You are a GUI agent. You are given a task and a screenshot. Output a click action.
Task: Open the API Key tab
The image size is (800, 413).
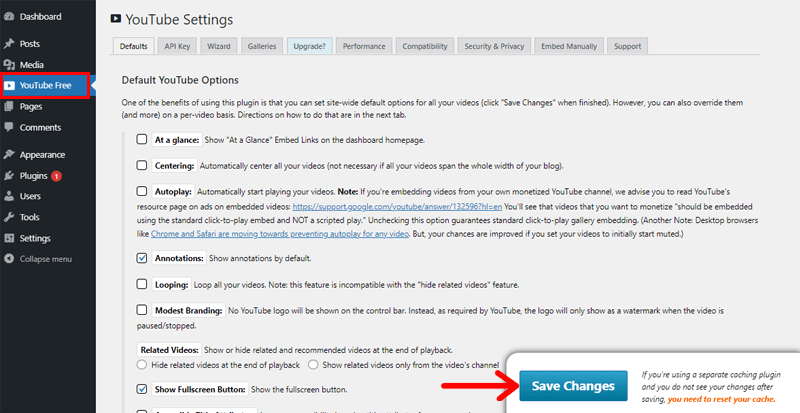(177, 46)
